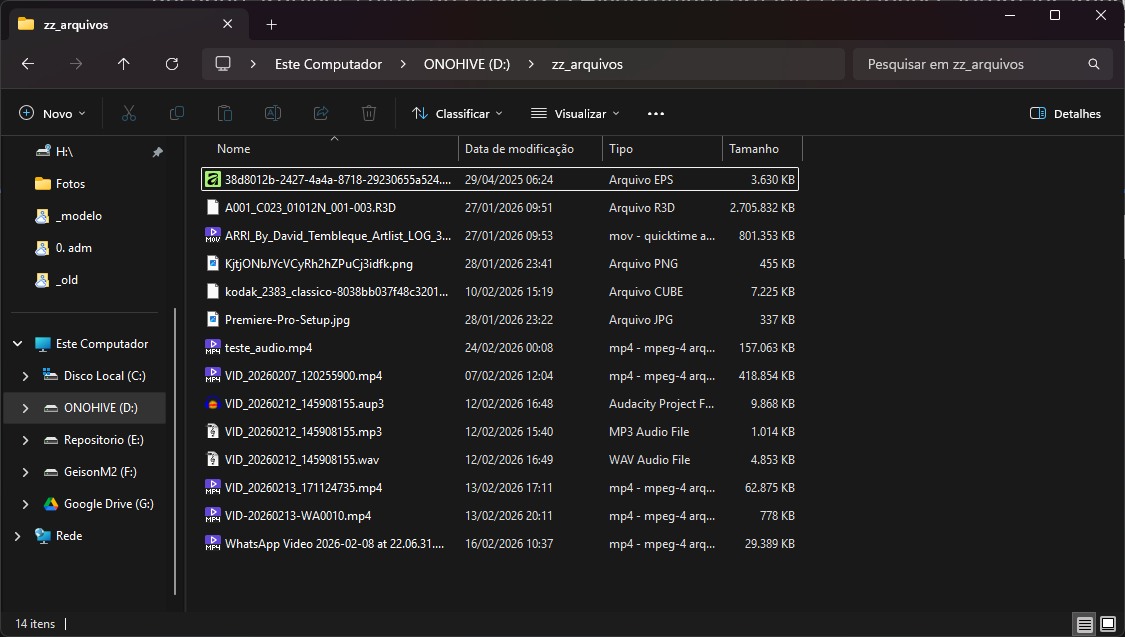This screenshot has height=637, width=1125.
Task: Click the Pesquisar em zz_arquivos search field
Action: point(970,64)
